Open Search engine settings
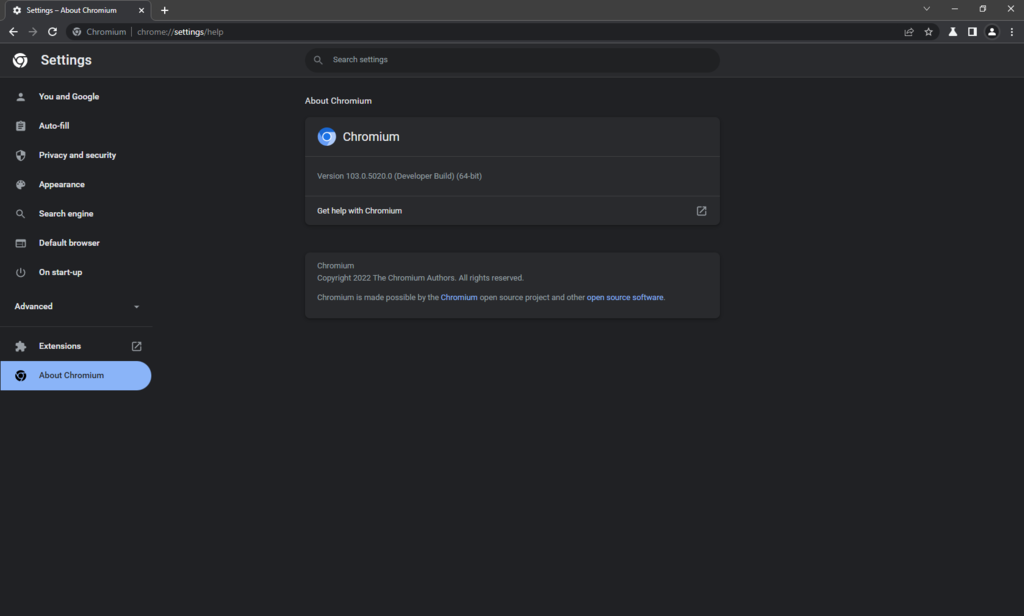The height and width of the screenshot is (616, 1024). (76, 214)
